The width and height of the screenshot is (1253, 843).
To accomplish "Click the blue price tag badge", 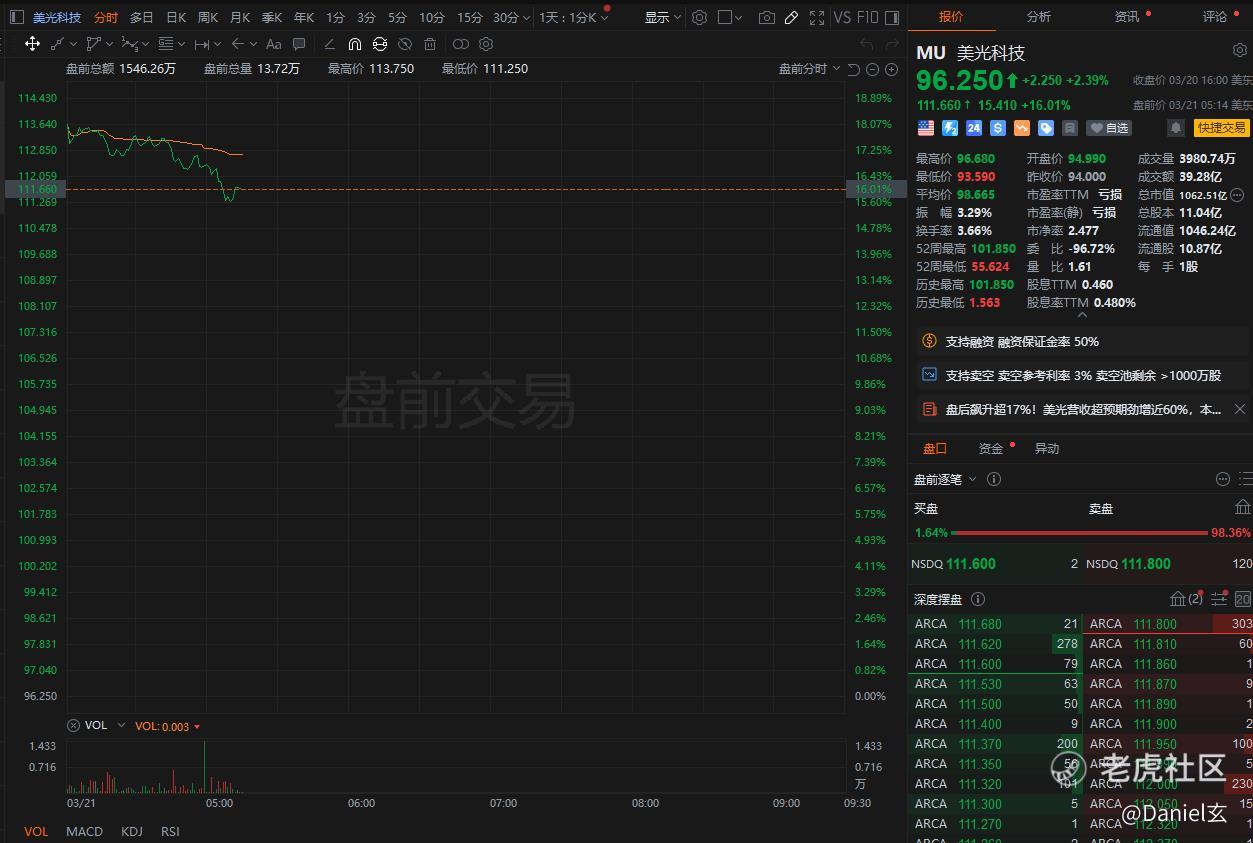I will click(x=1046, y=128).
